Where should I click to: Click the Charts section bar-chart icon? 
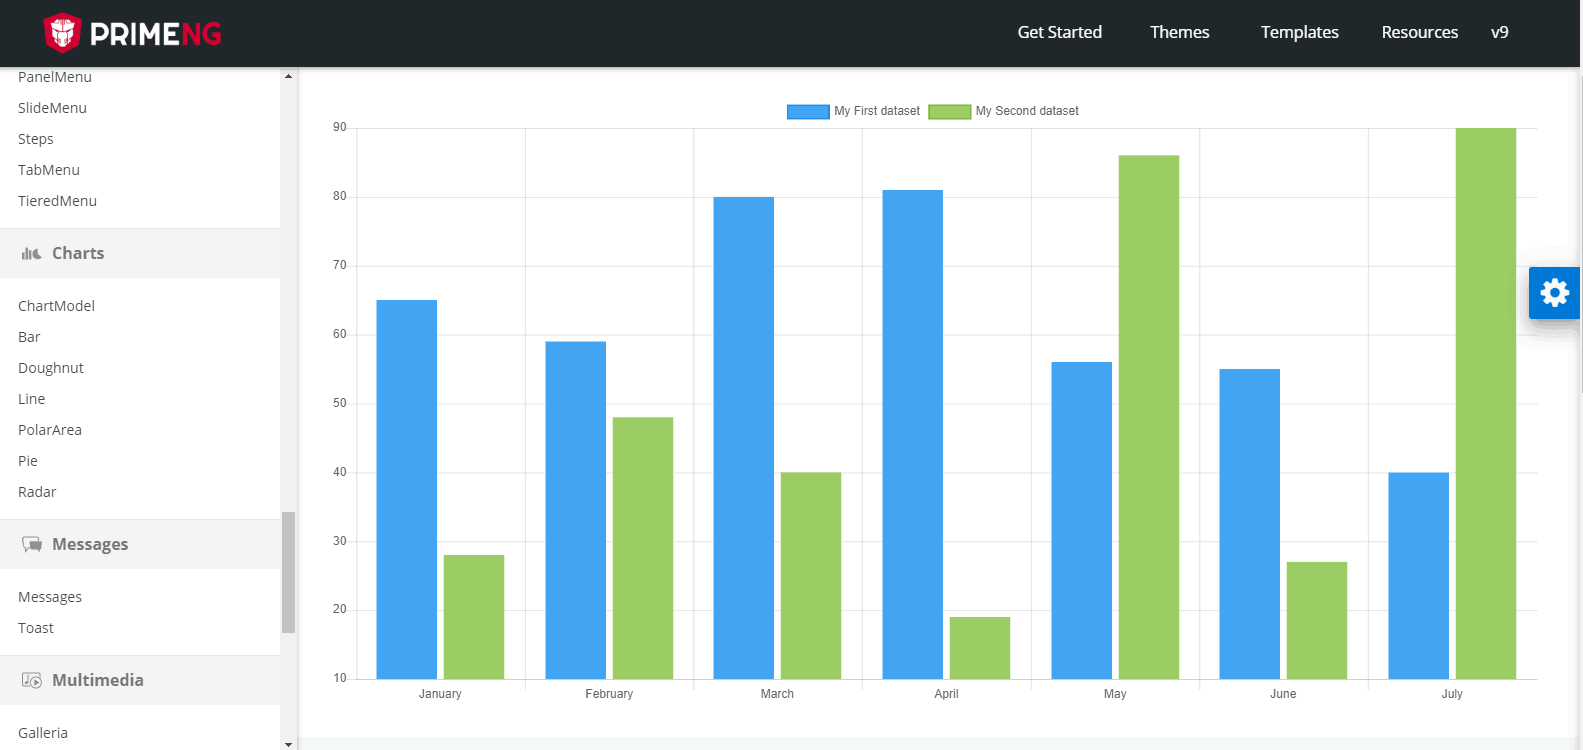click(x=32, y=254)
